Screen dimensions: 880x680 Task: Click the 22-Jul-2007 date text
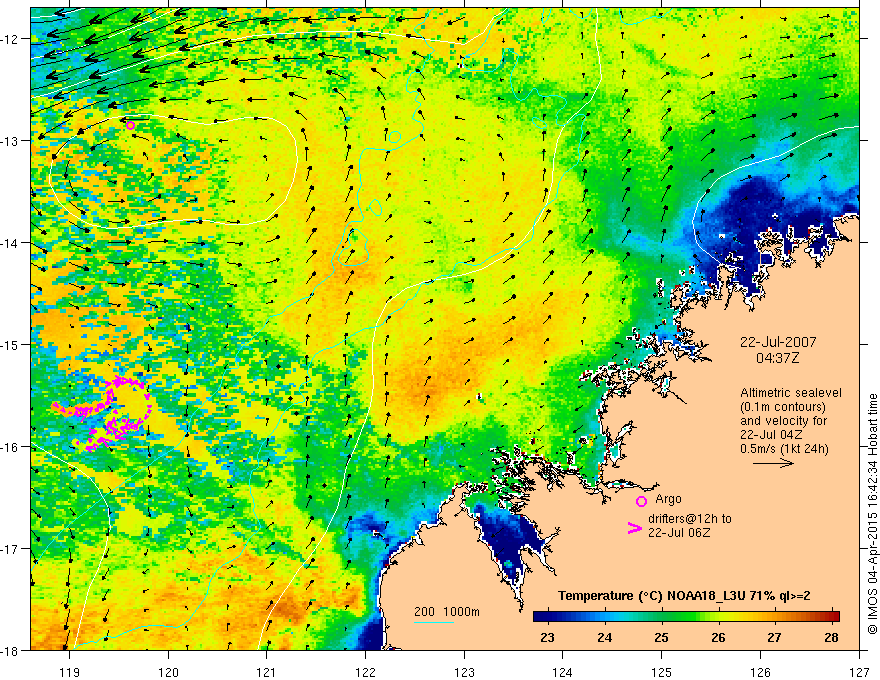coord(778,342)
